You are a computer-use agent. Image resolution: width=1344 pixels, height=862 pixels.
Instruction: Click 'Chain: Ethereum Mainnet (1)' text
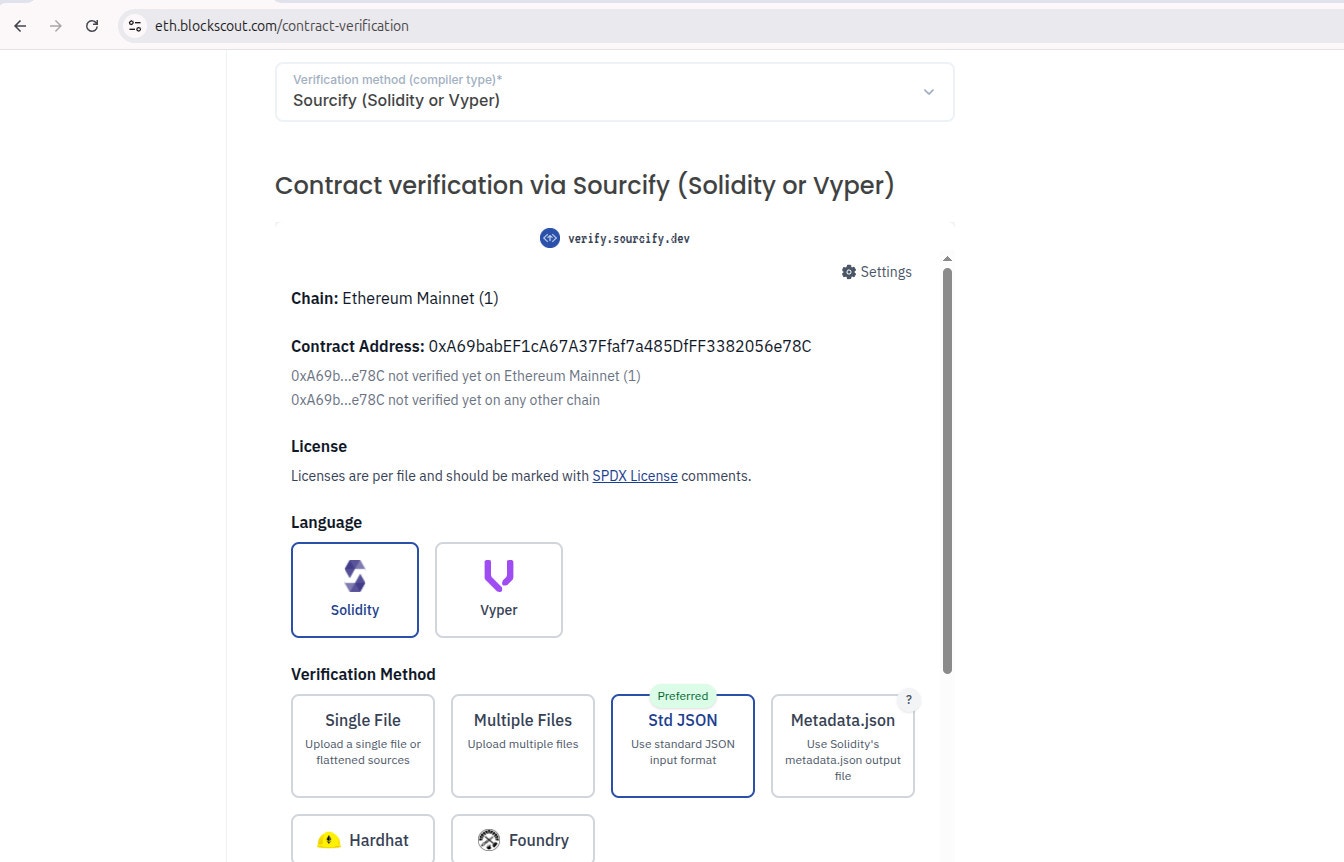coord(395,298)
